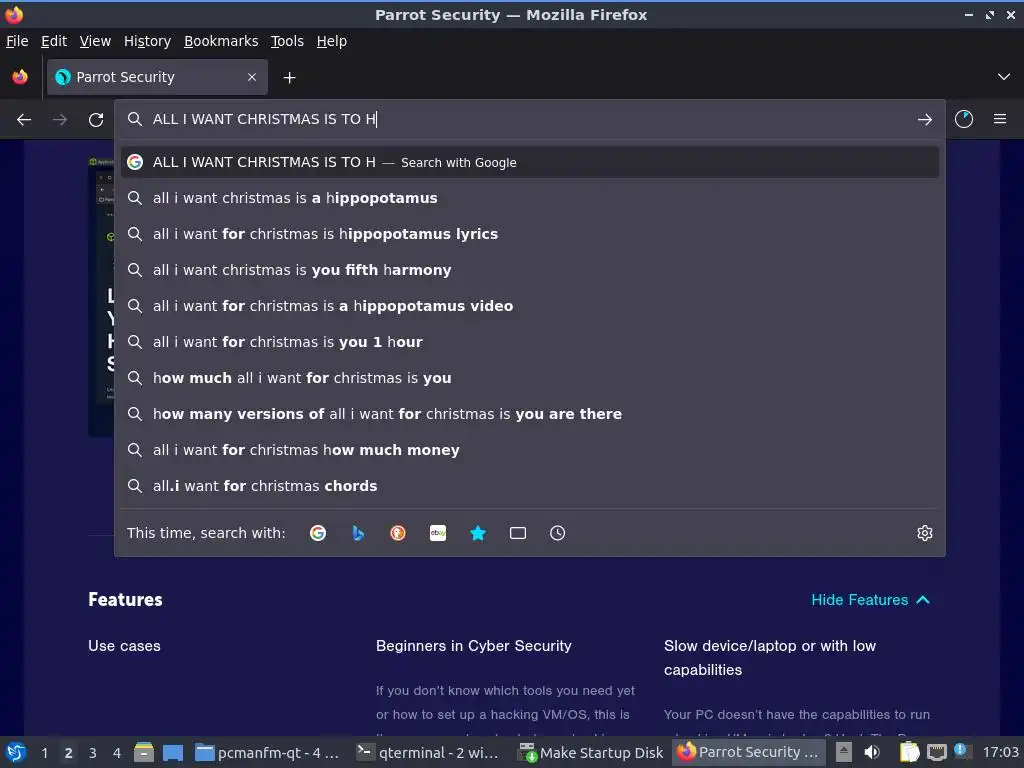Open search settings gear in dropdown
The image size is (1024, 768).
925,533
